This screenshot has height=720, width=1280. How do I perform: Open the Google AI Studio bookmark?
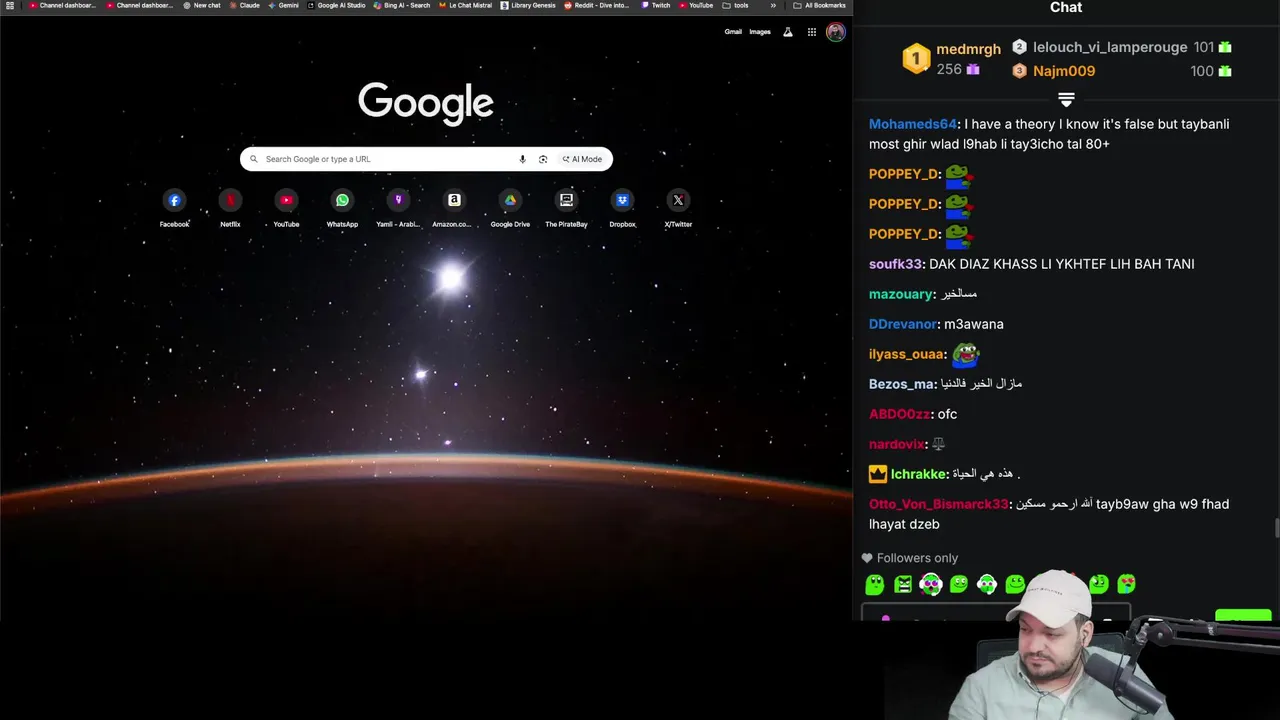[336, 5]
